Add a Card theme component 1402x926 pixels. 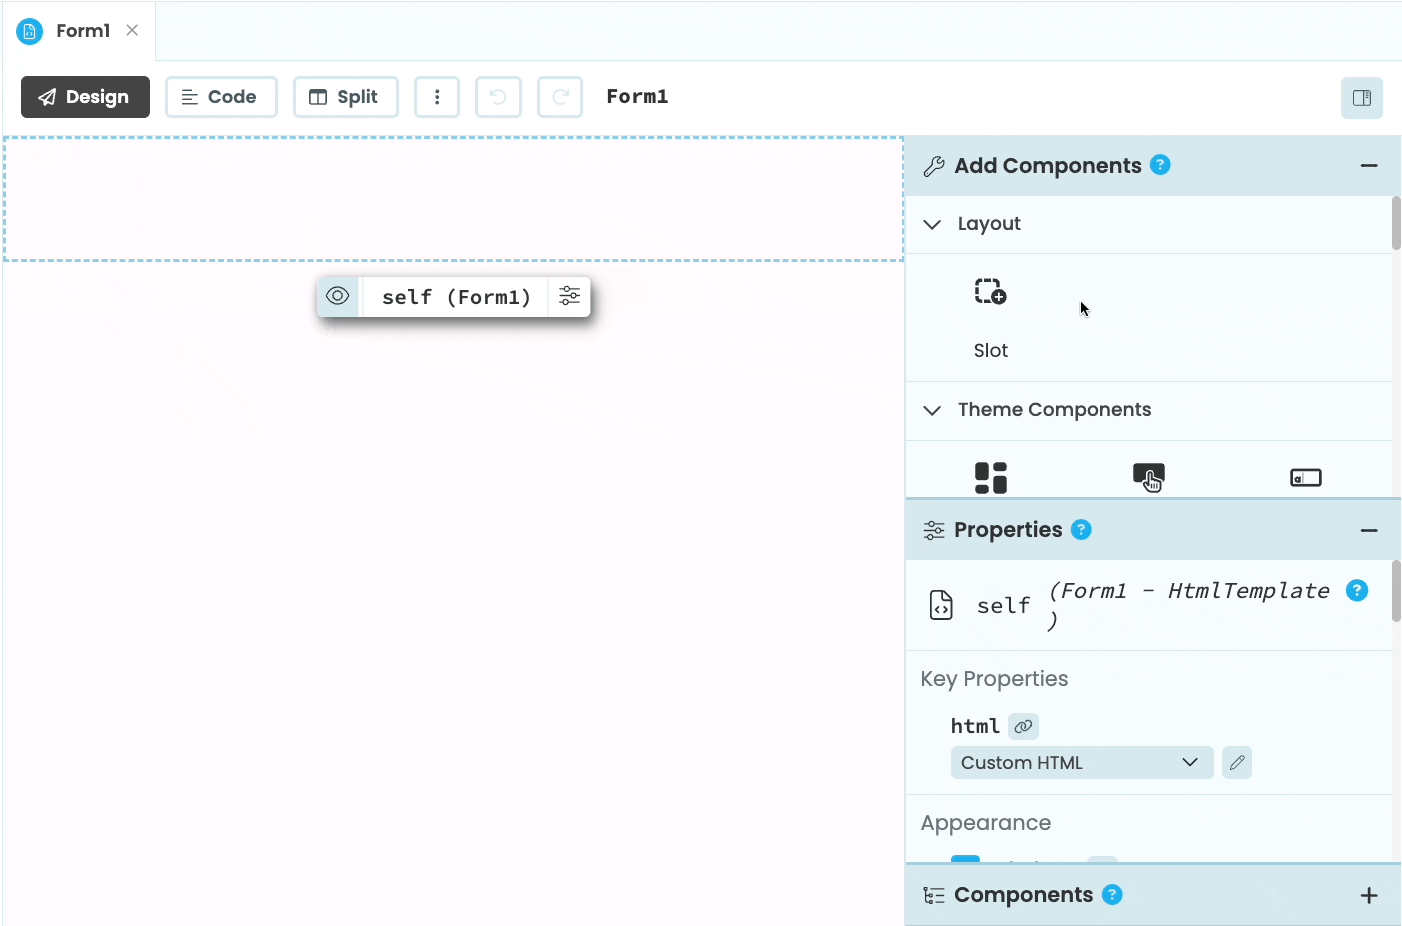coord(991,477)
